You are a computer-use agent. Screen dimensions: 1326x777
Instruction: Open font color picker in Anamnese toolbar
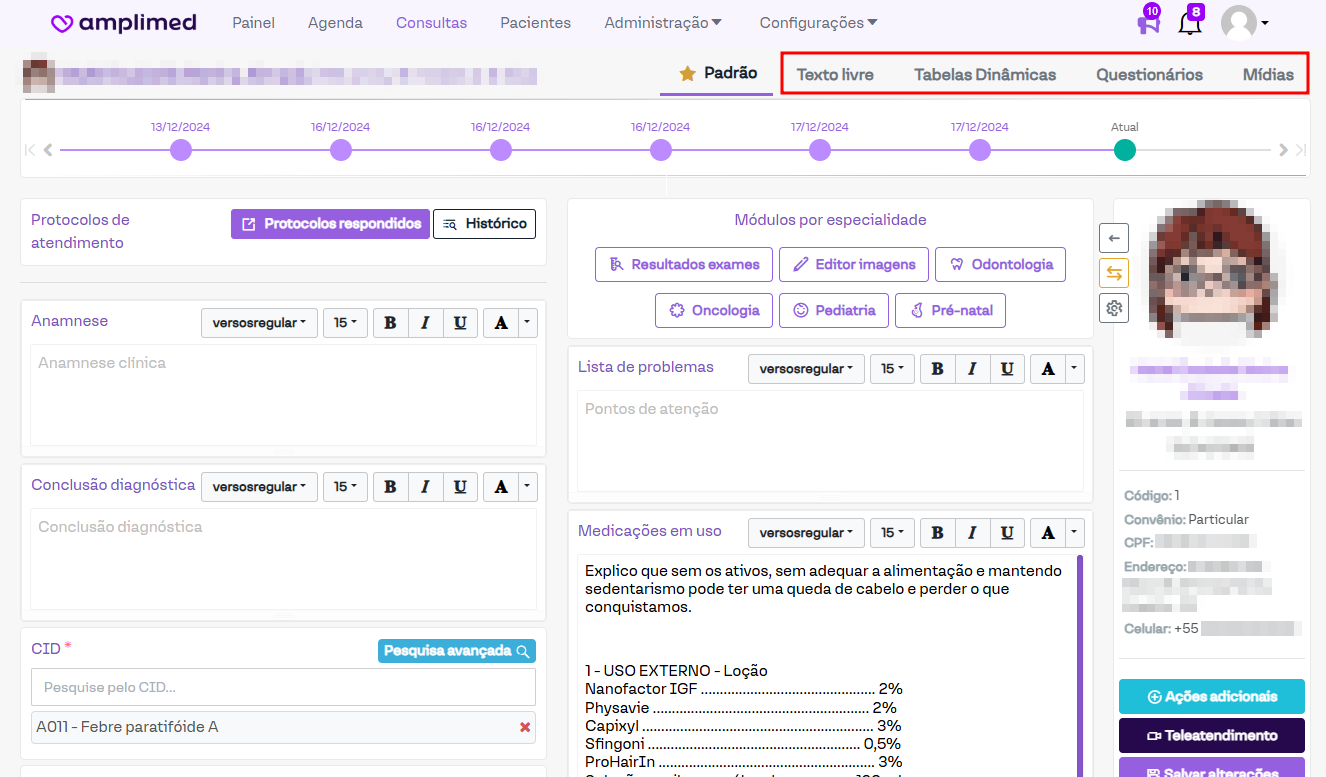(x=501, y=323)
